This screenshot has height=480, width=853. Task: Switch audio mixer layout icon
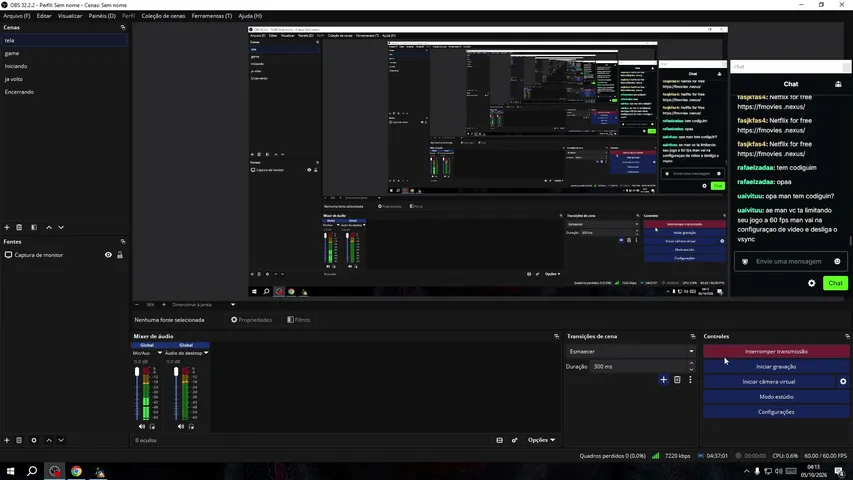(x=499, y=440)
